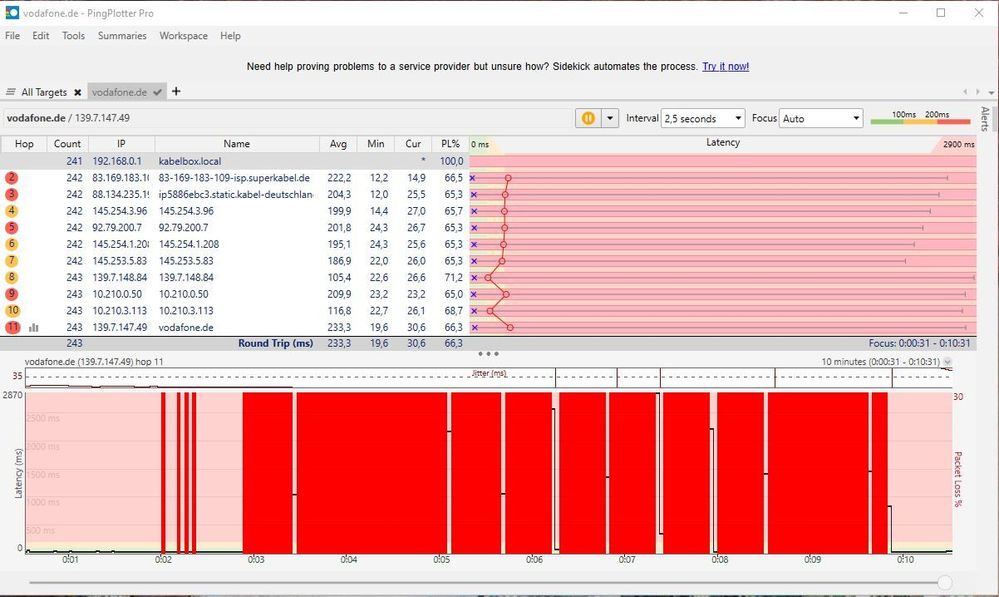Open the Edit menu

tap(41, 36)
